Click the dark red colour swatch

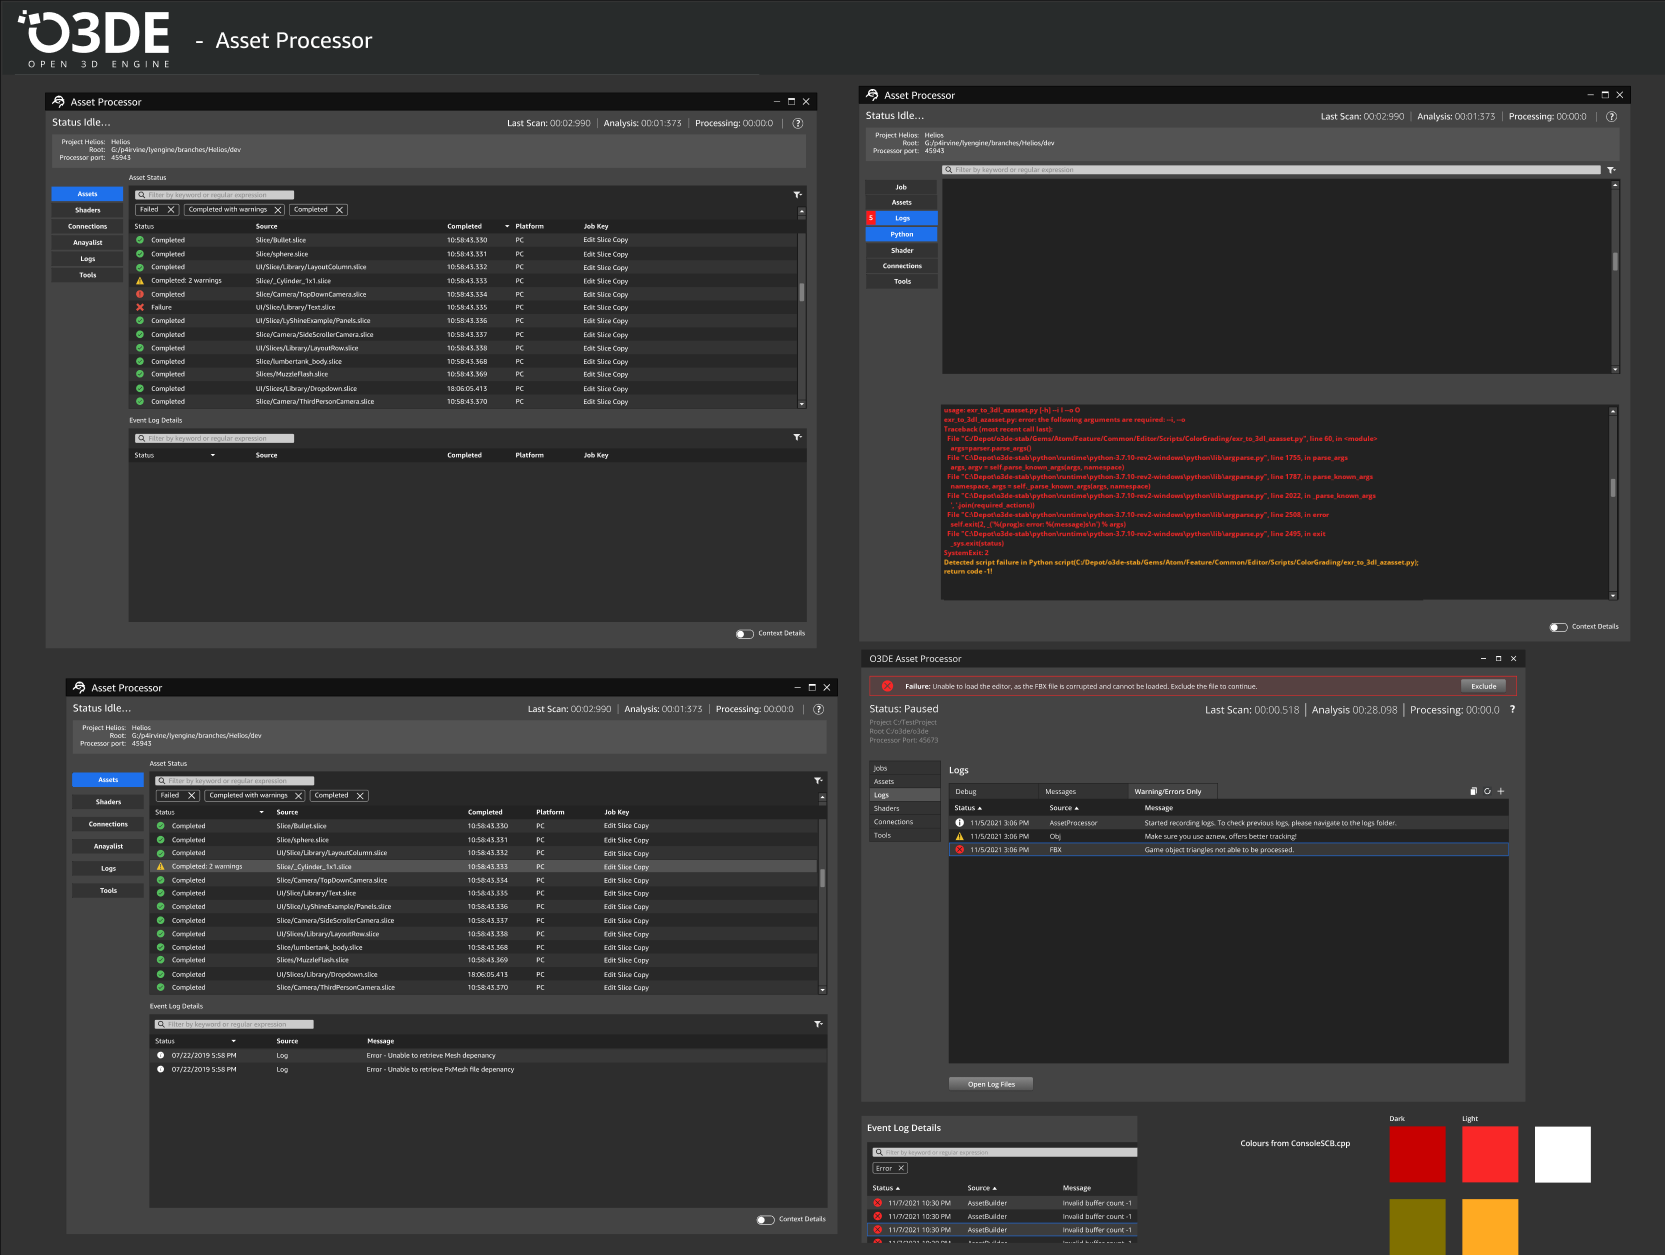(x=1417, y=1154)
